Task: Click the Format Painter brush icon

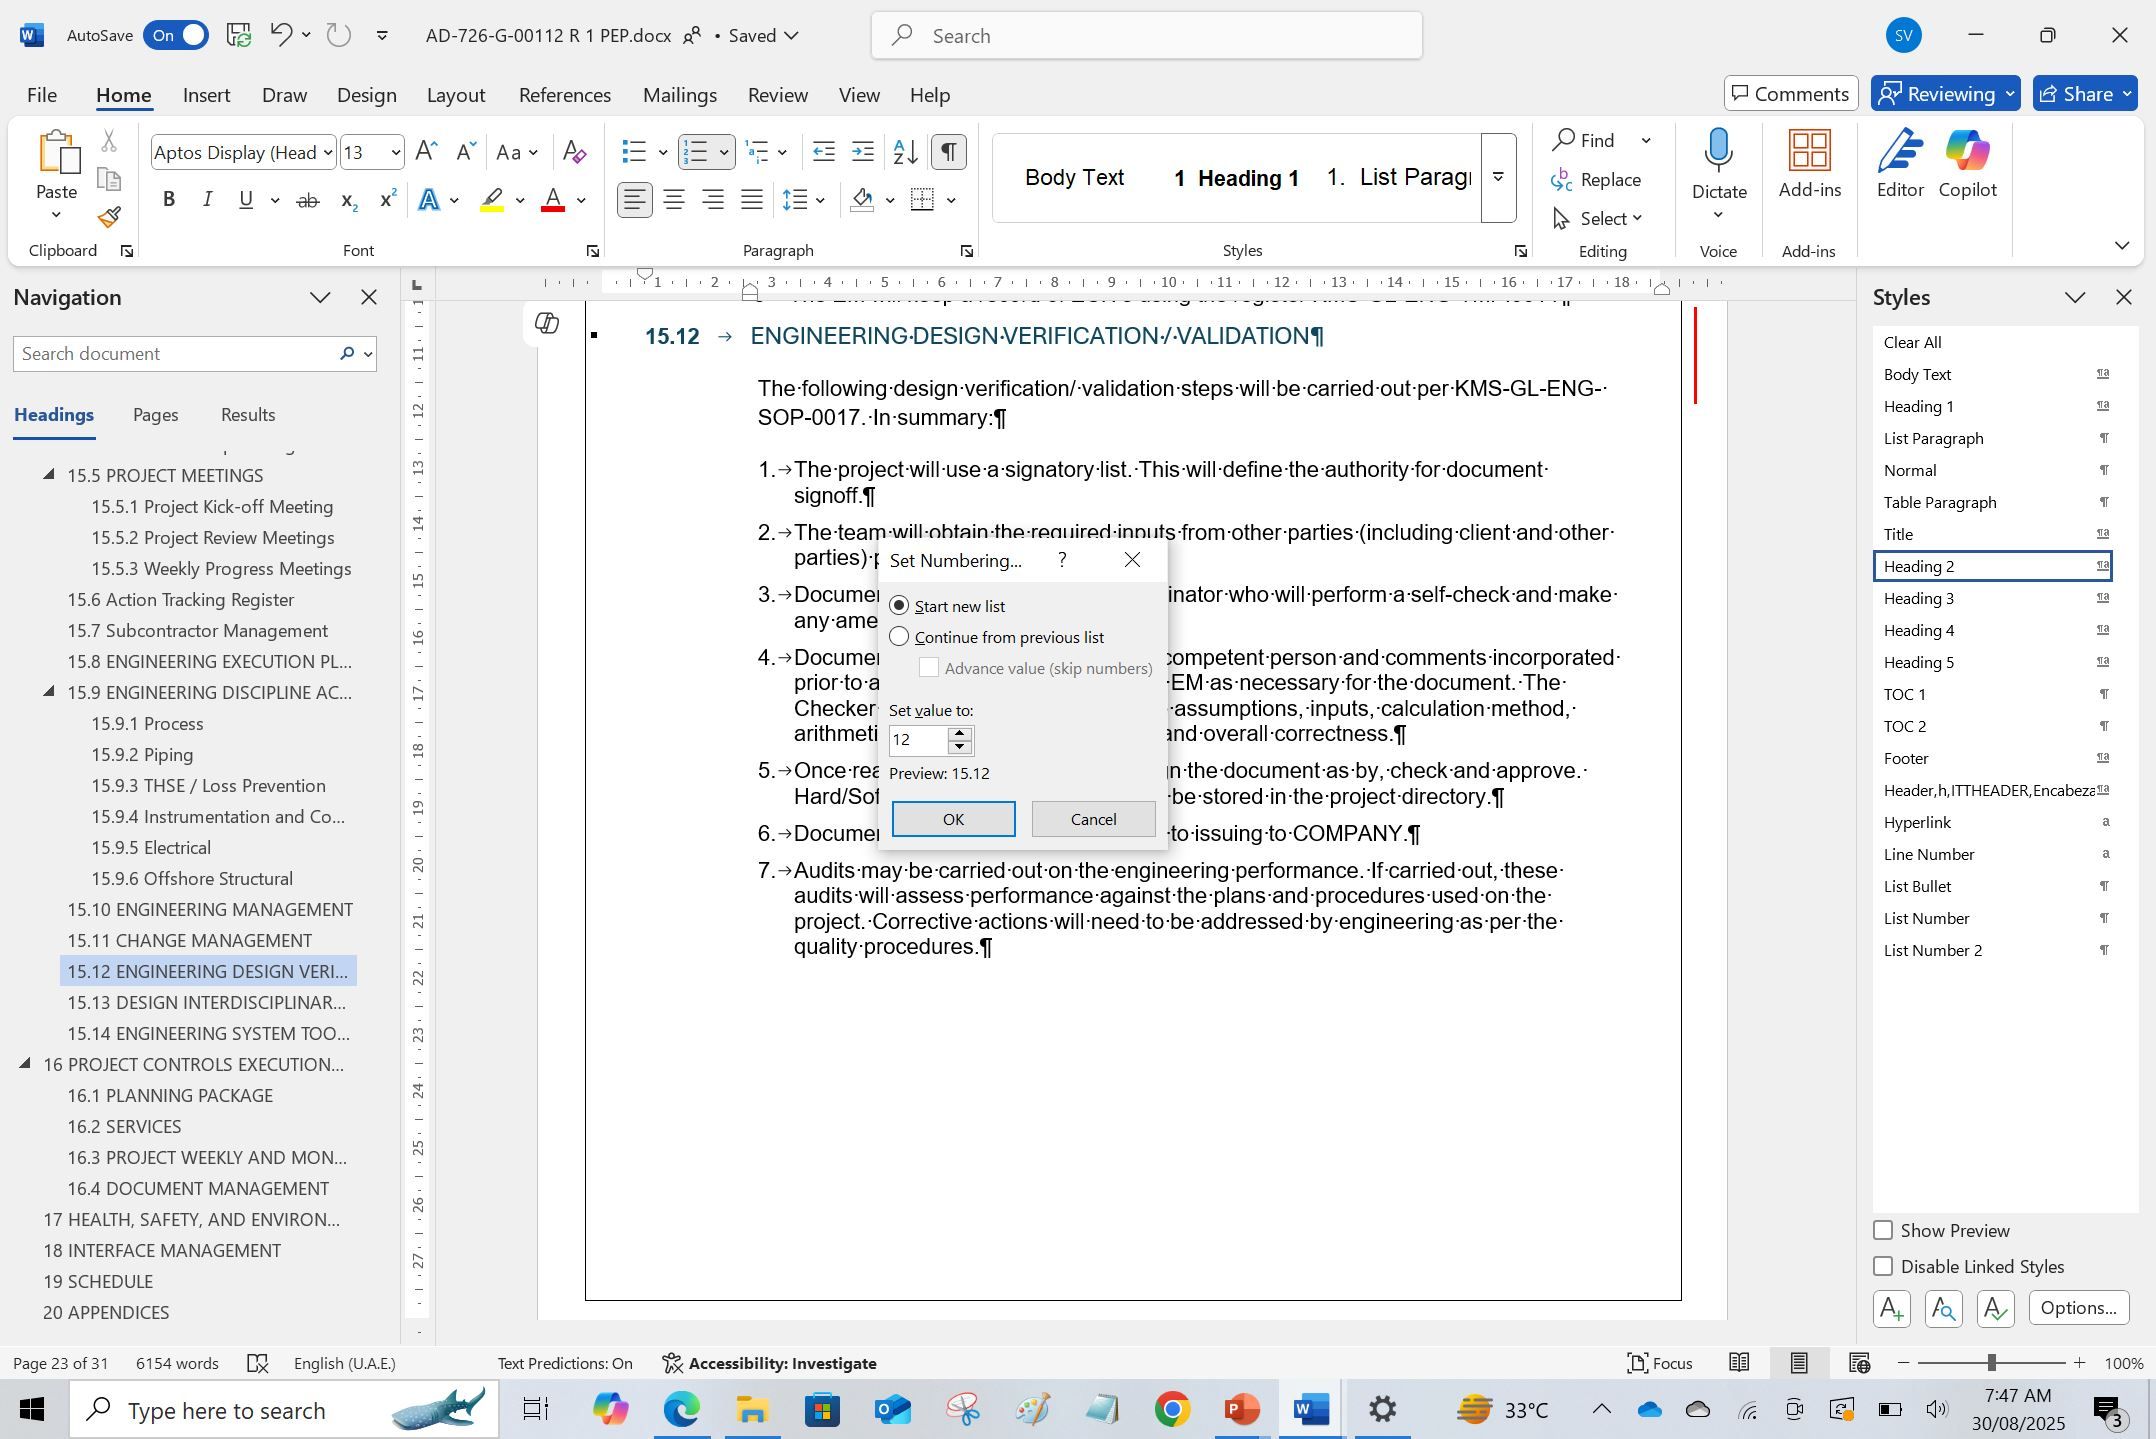Action: (109, 217)
